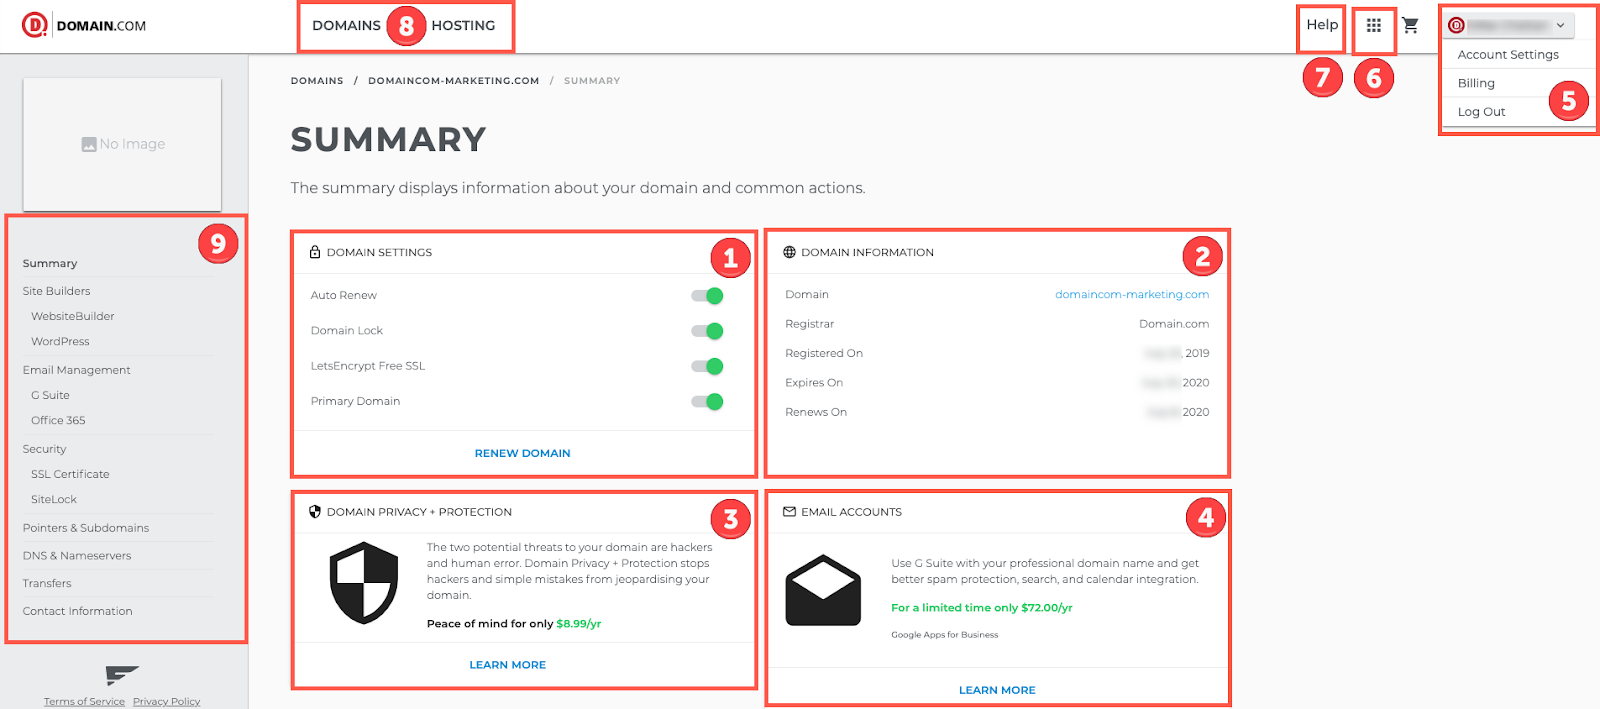Open Help in the top bar

(1322, 25)
